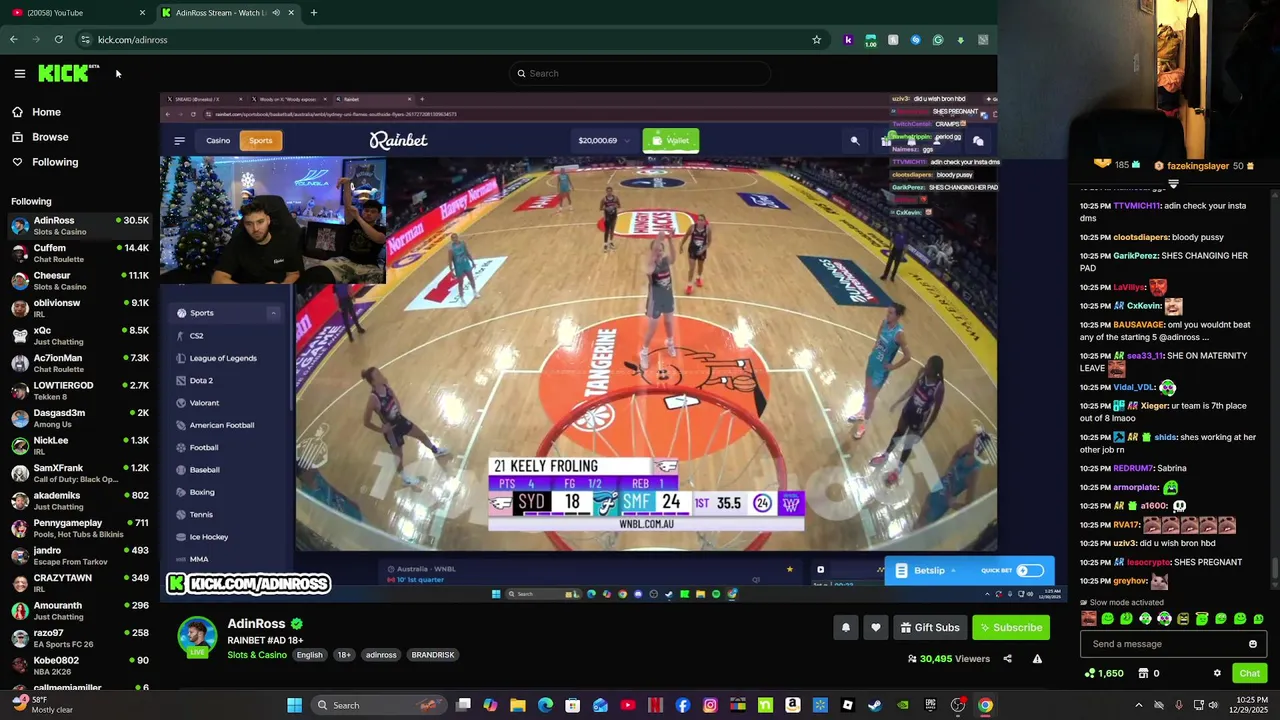Bookmark this page with the star icon

click(x=816, y=40)
